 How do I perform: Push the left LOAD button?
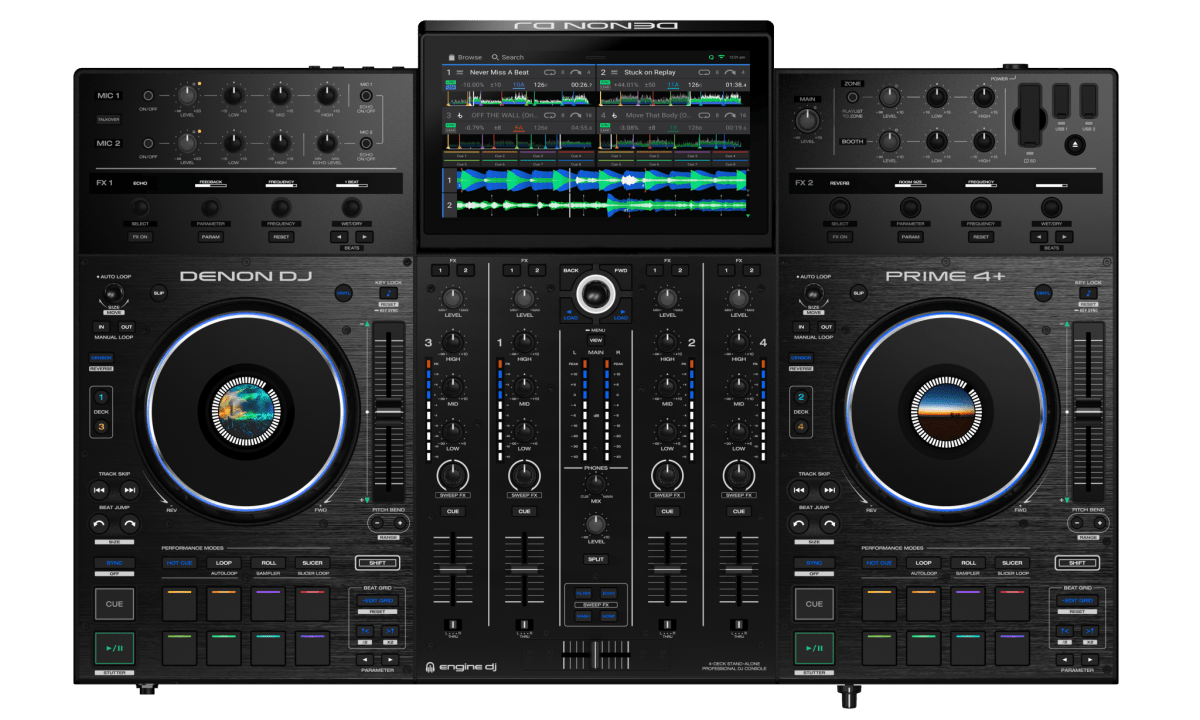[x=570, y=314]
